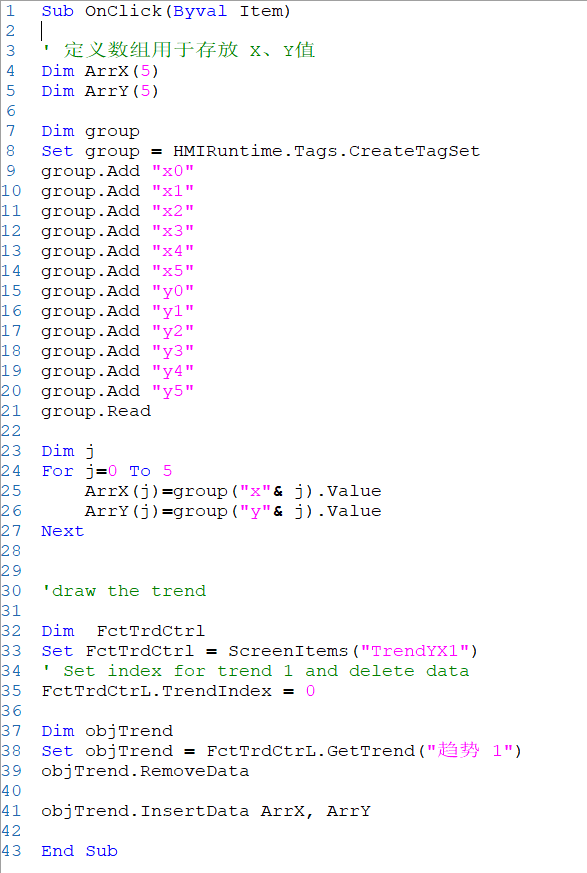587x873 pixels.
Task: Click the string "x5" on line 14
Action: click(x=173, y=271)
